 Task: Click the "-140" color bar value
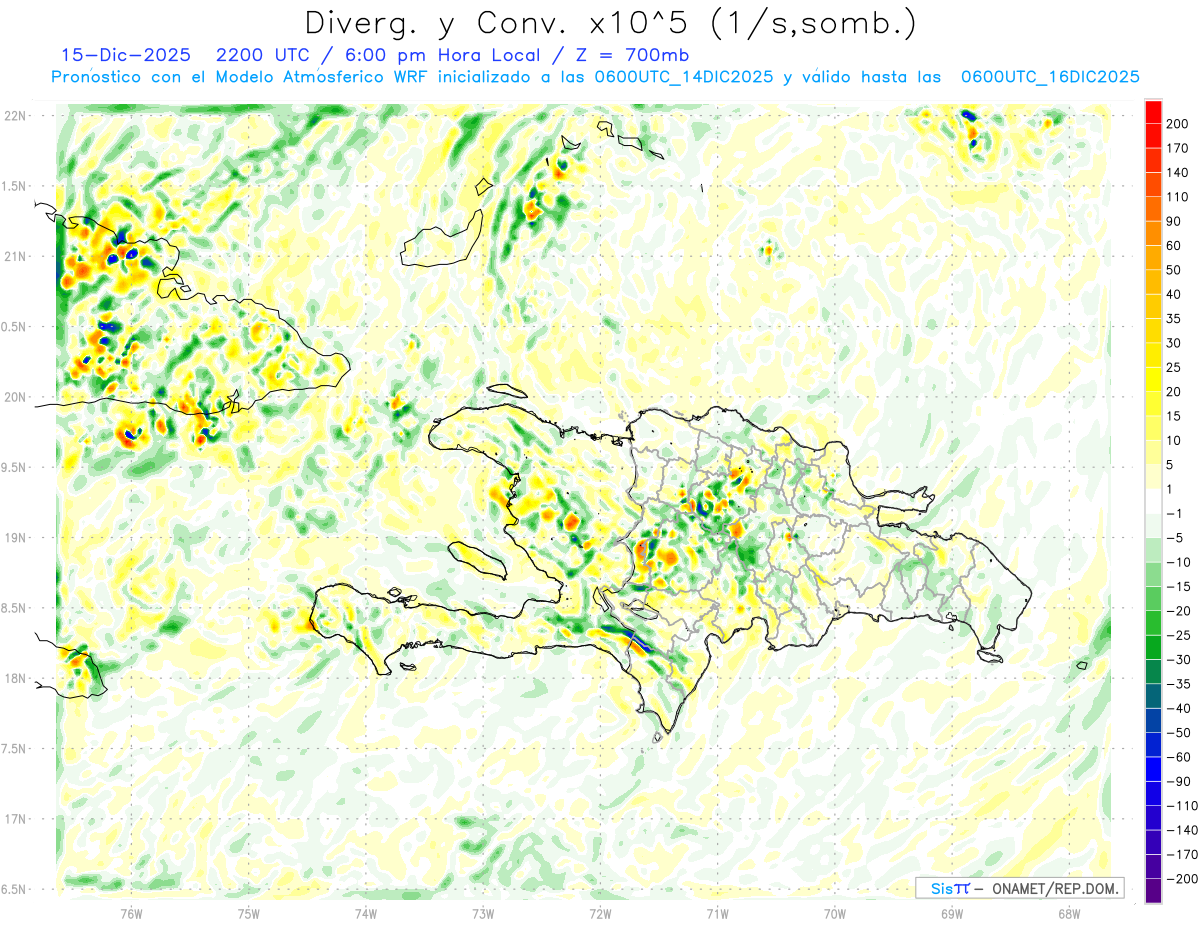1181,830
